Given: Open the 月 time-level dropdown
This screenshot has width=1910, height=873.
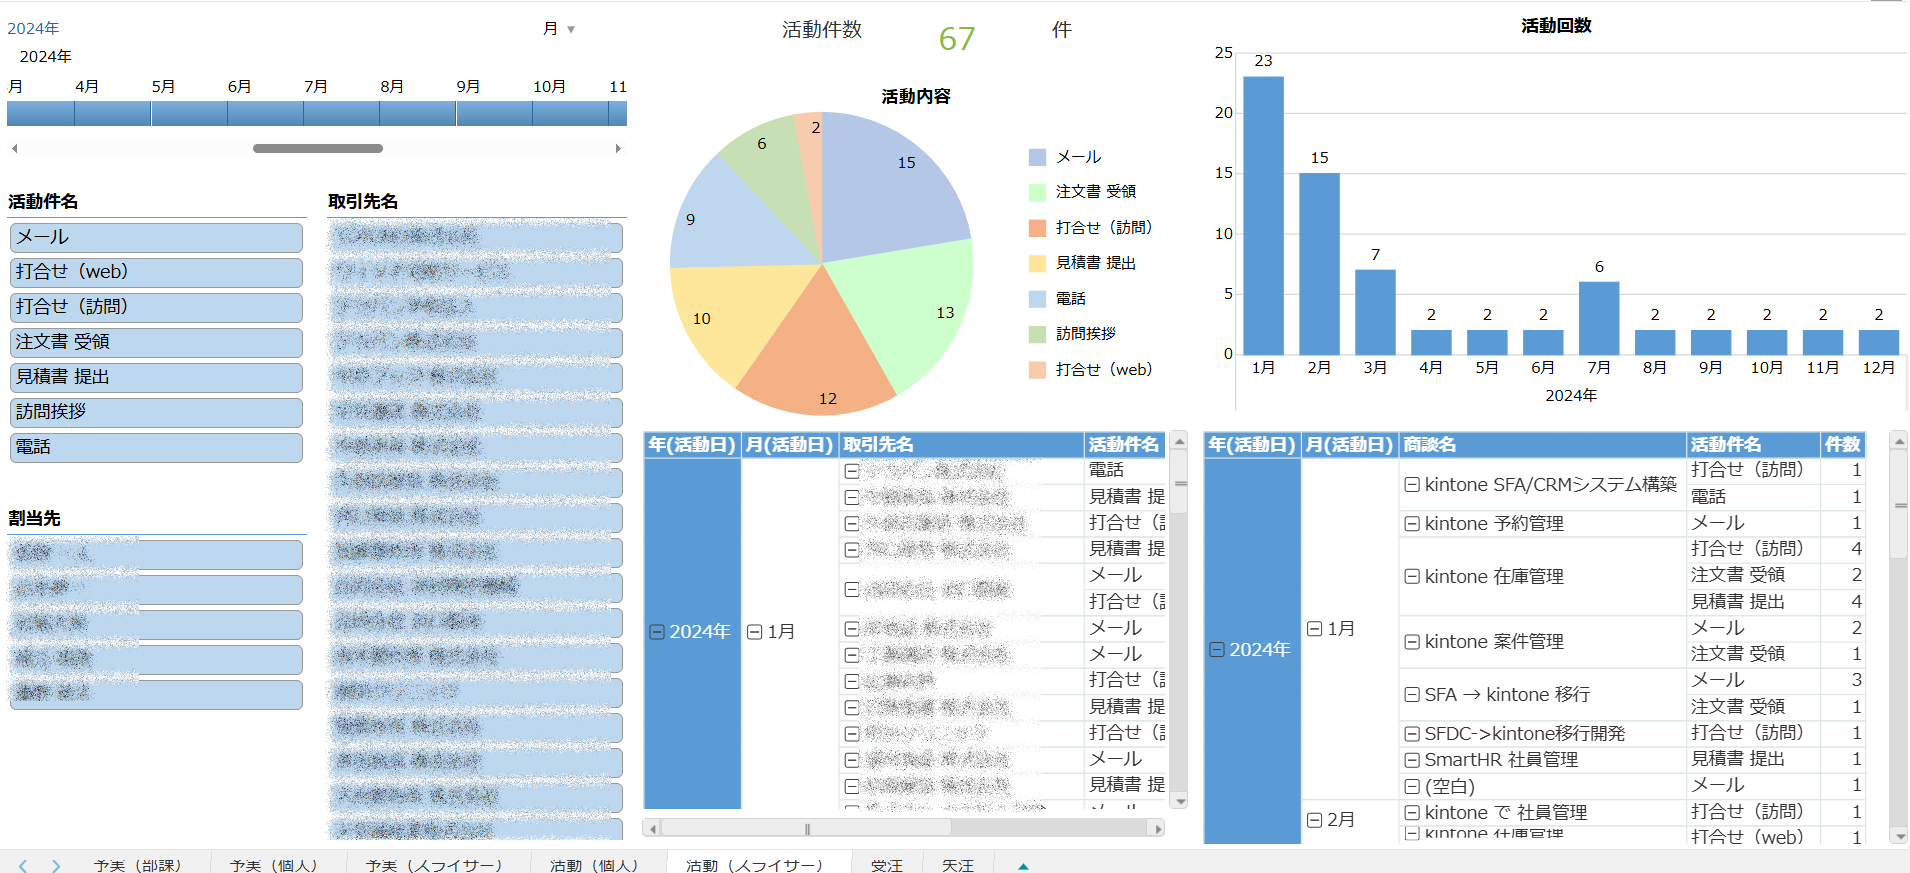Looking at the screenshot, I should 560,29.
